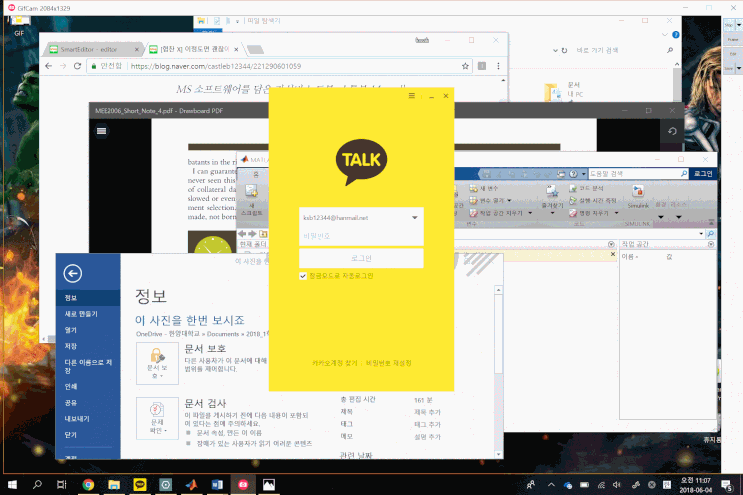Open the KakaoTalk login window menu icon
The image size is (743, 495).
pyautogui.click(x=412, y=96)
